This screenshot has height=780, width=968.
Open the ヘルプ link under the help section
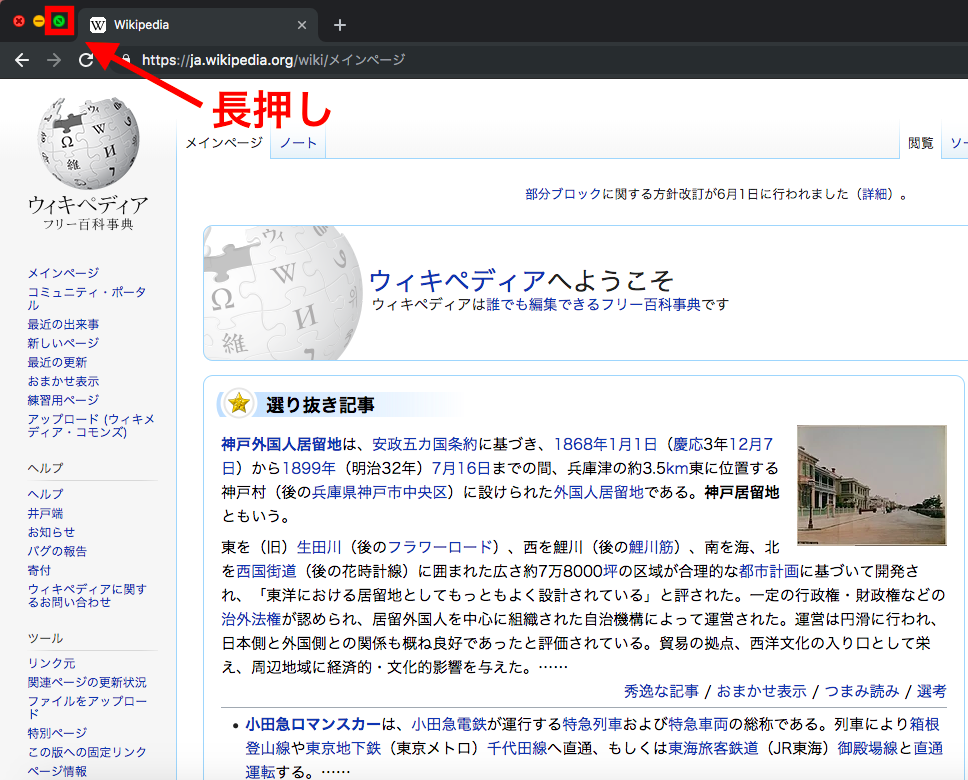[45, 494]
